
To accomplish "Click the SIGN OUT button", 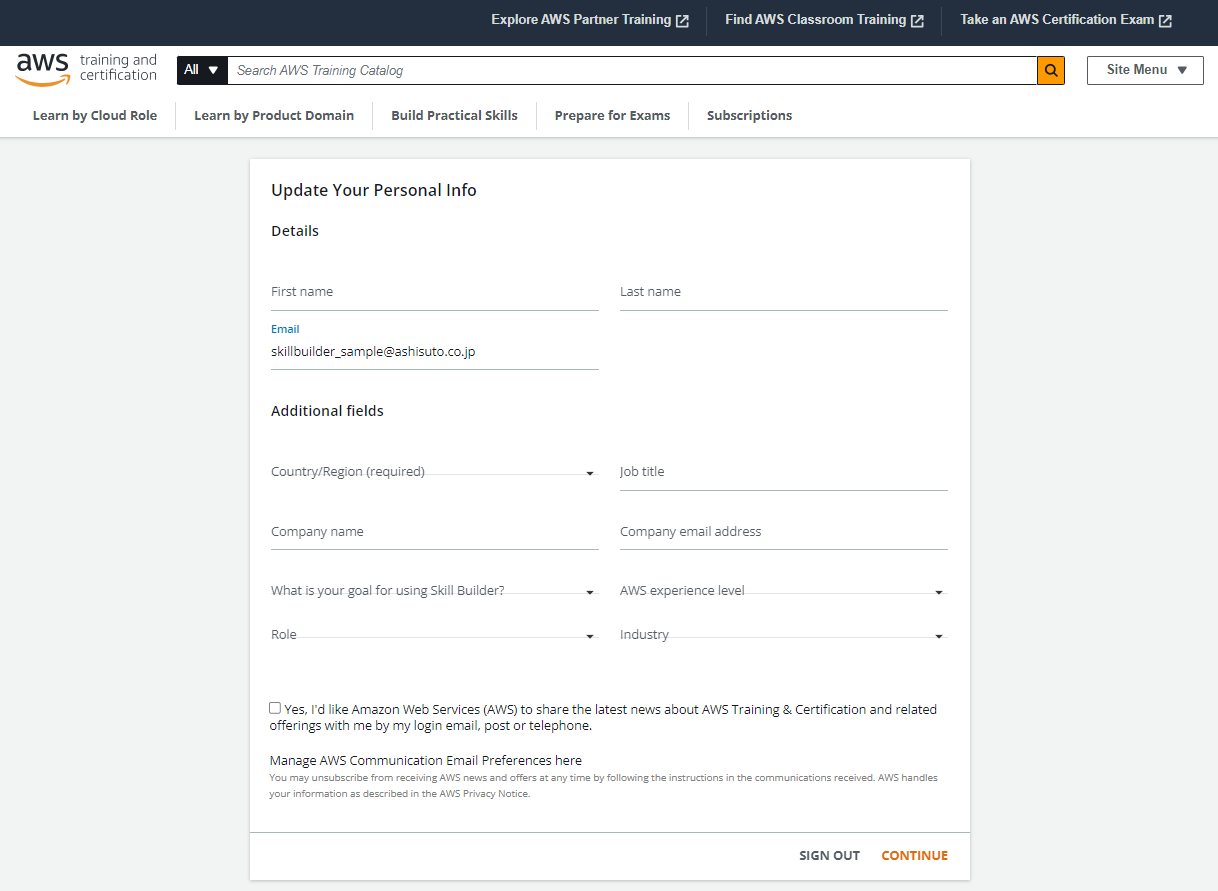I will coord(829,856).
